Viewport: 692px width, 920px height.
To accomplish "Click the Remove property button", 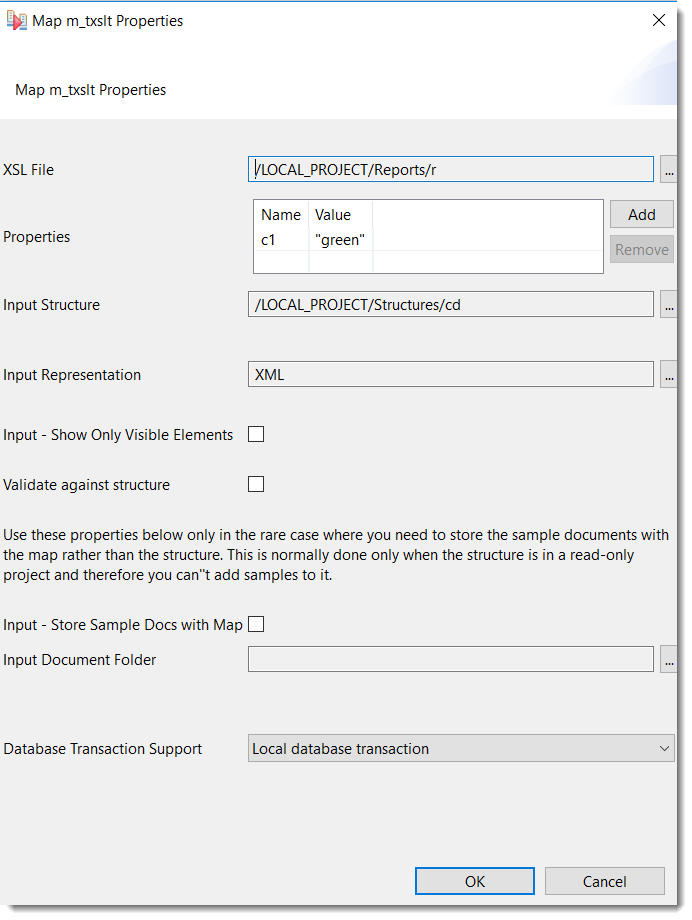I will (x=641, y=250).
